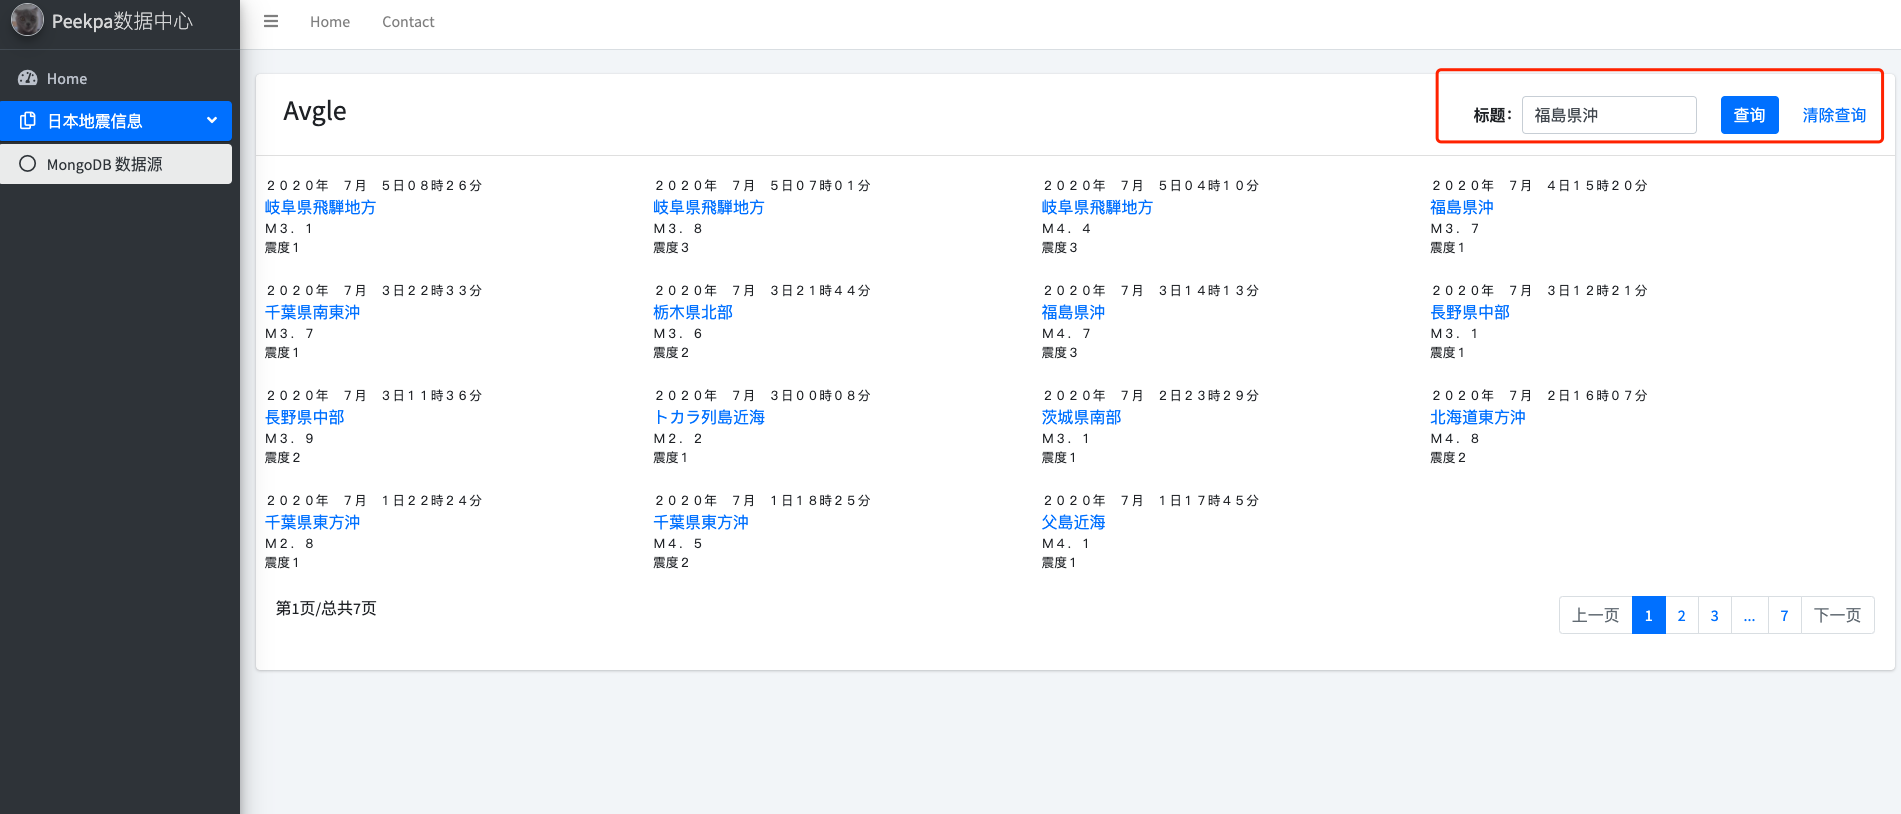Open the 栃木県北部 earthquake link
1901x814 pixels.
693,312
